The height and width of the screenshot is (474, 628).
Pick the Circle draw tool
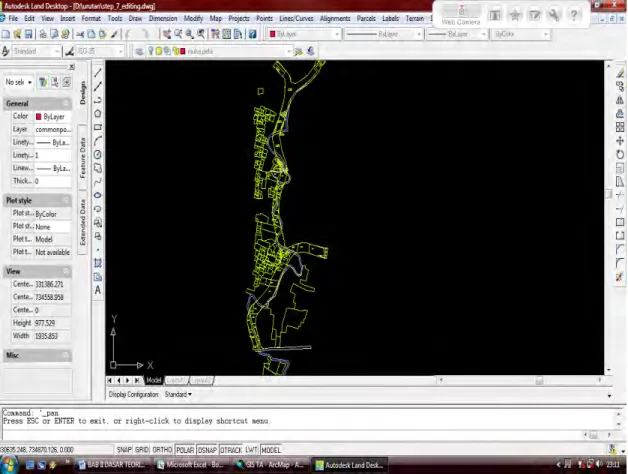click(98, 155)
